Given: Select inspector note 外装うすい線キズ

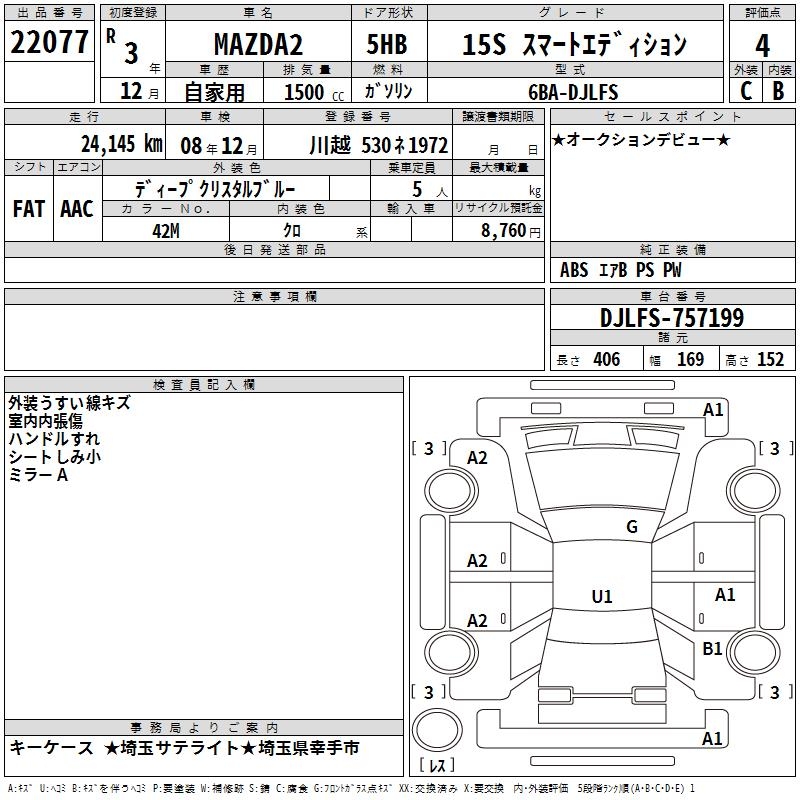Looking at the screenshot, I should point(69,403).
